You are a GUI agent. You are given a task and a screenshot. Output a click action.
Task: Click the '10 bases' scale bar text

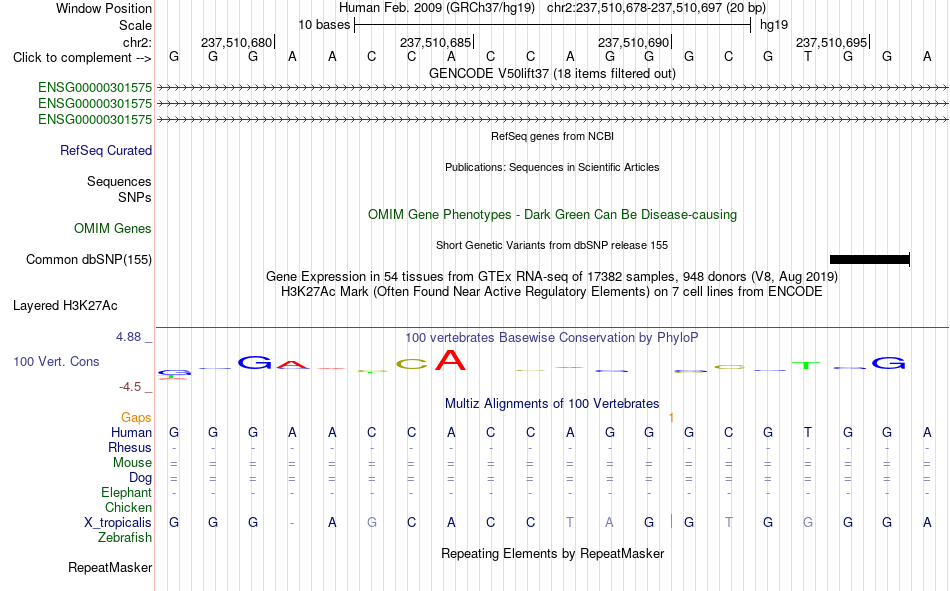click(324, 25)
